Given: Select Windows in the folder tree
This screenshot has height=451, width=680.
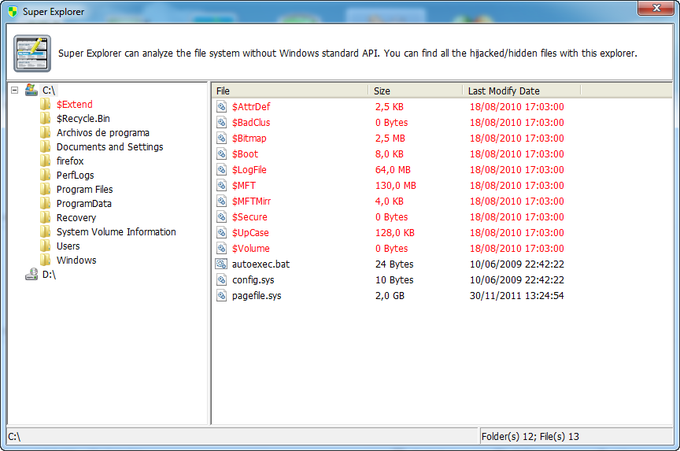Looking at the screenshot, I should pos(76,260).
